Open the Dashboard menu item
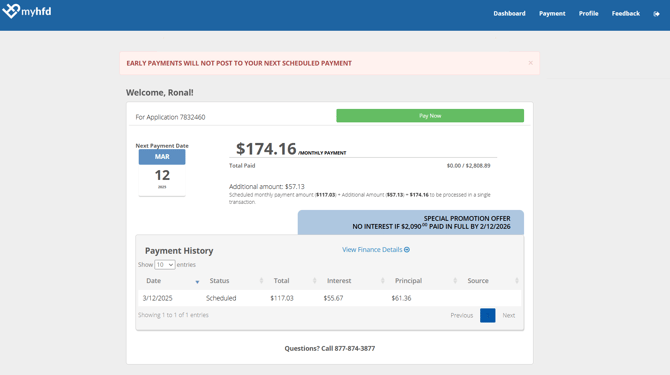This screenshot has height=375, width=670. pos(509,14)
